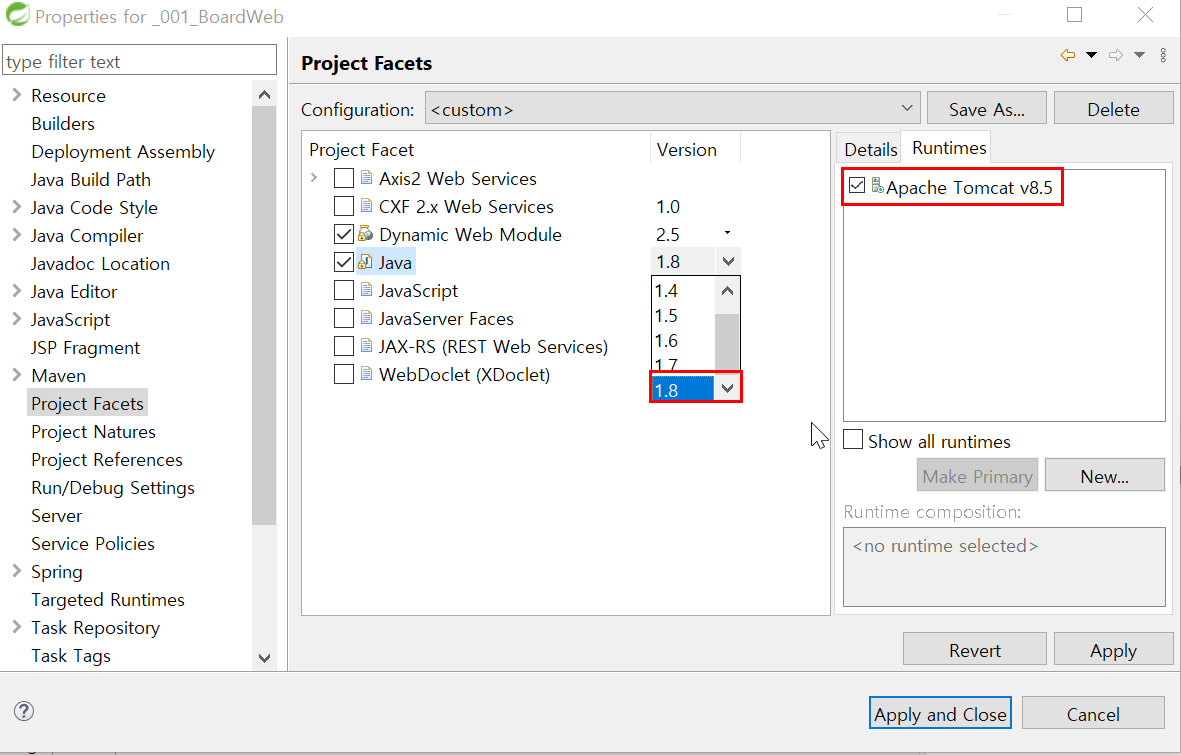The height and width of the screenshot is (755, 1181).
Task: Expand the JavaScript tree node
Action: 17,319
